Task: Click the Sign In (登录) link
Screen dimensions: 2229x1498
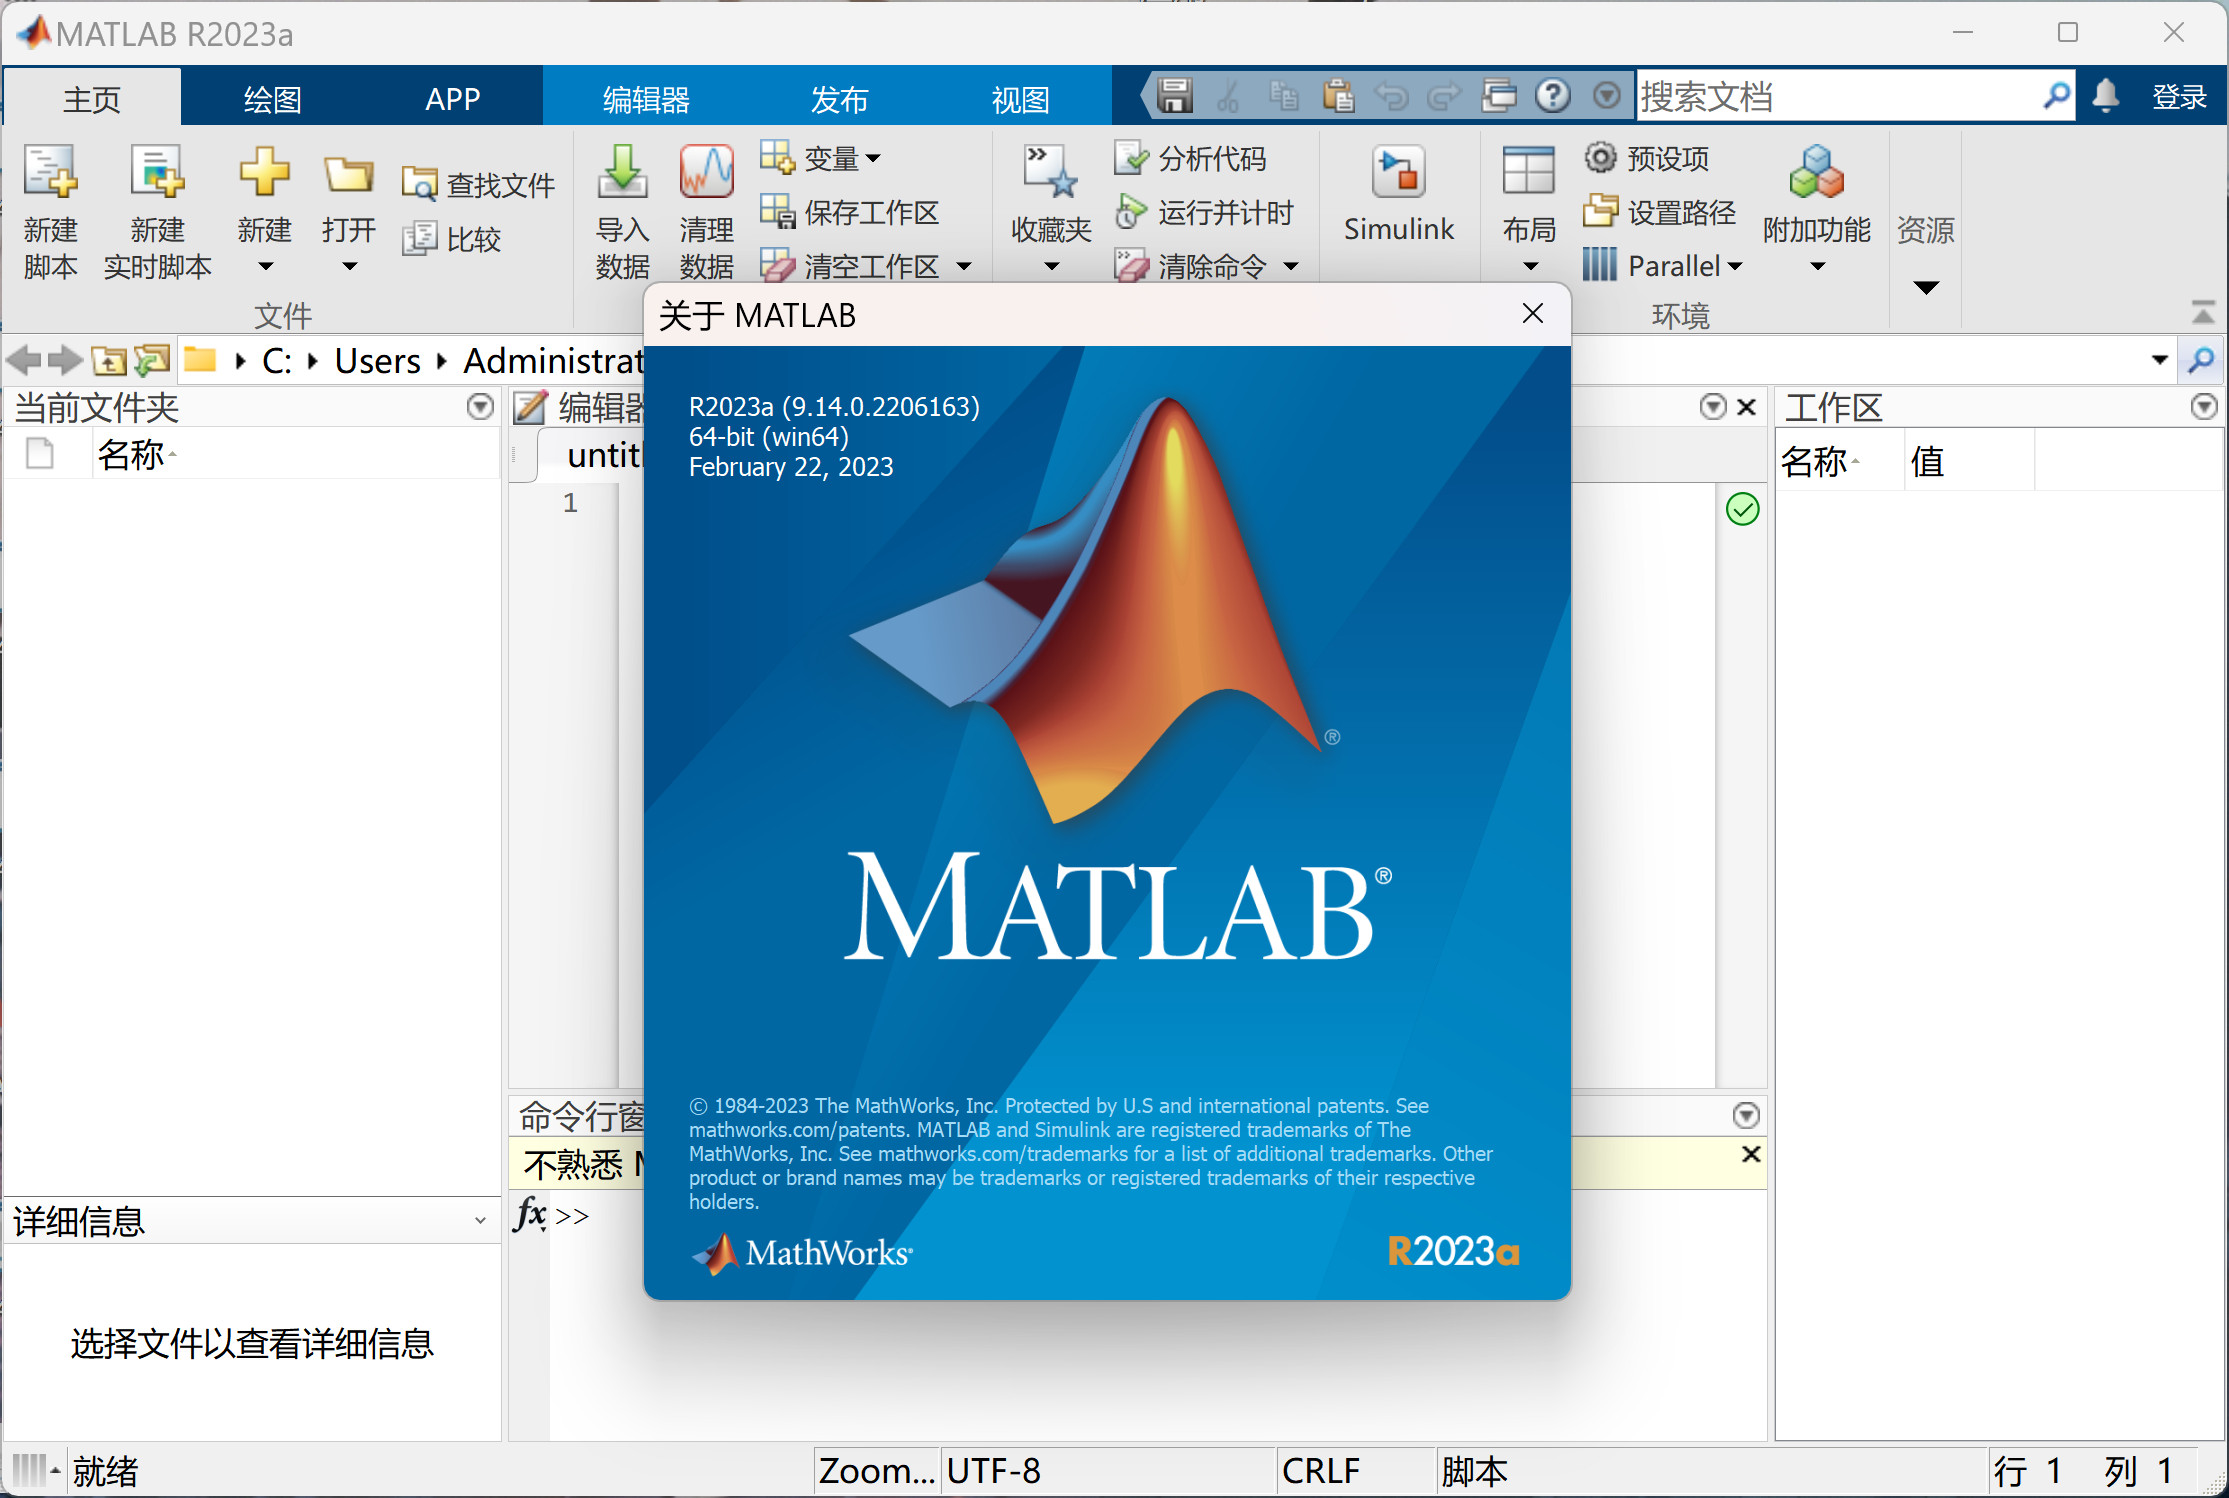Action: pyautogui.click(x=2180, y=96)
